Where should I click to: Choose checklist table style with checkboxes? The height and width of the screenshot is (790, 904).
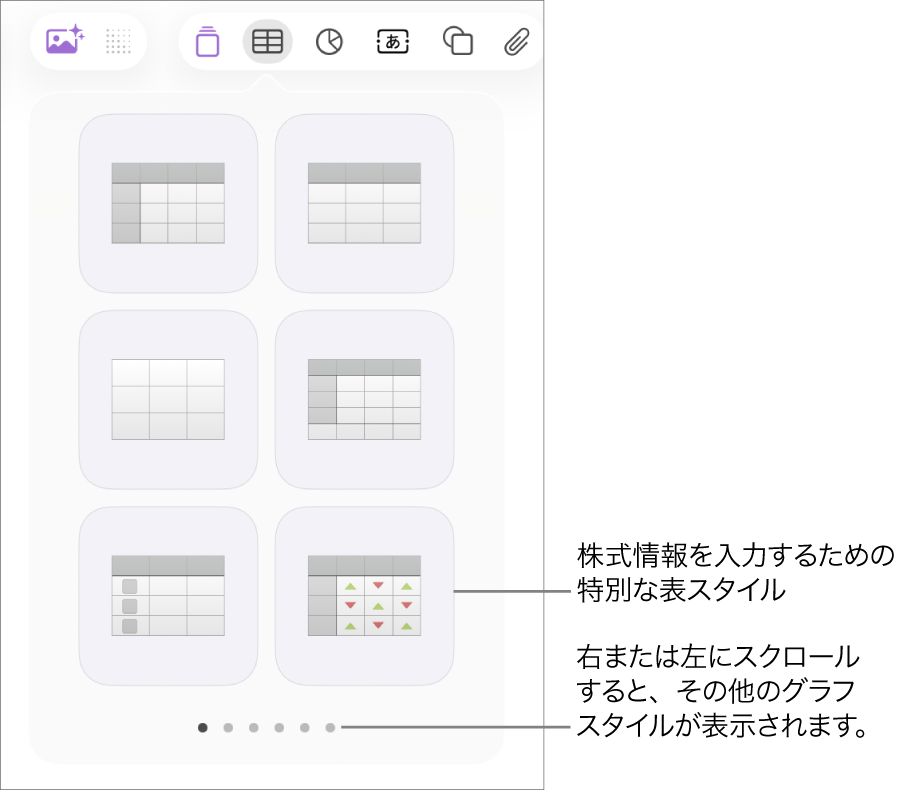pos(168,596)
